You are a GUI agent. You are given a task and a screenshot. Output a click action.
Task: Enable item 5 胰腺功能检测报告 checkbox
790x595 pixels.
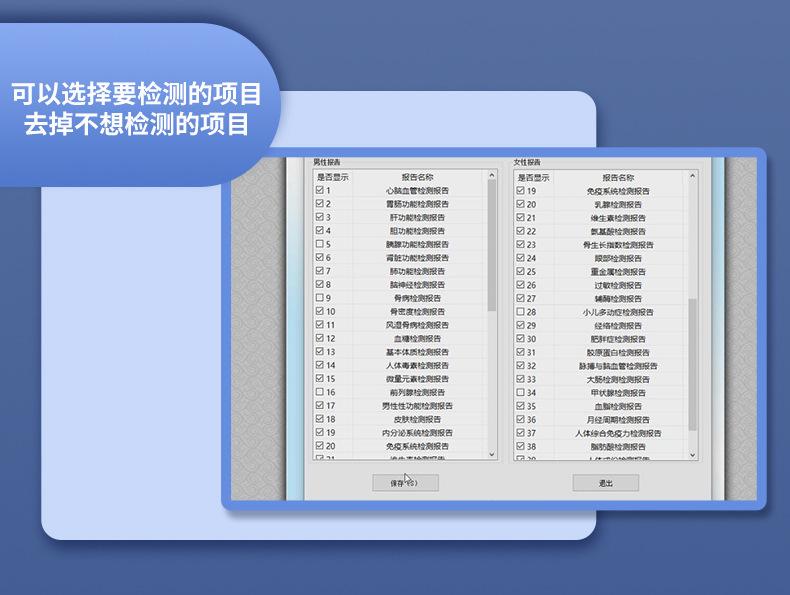[320, 244]
